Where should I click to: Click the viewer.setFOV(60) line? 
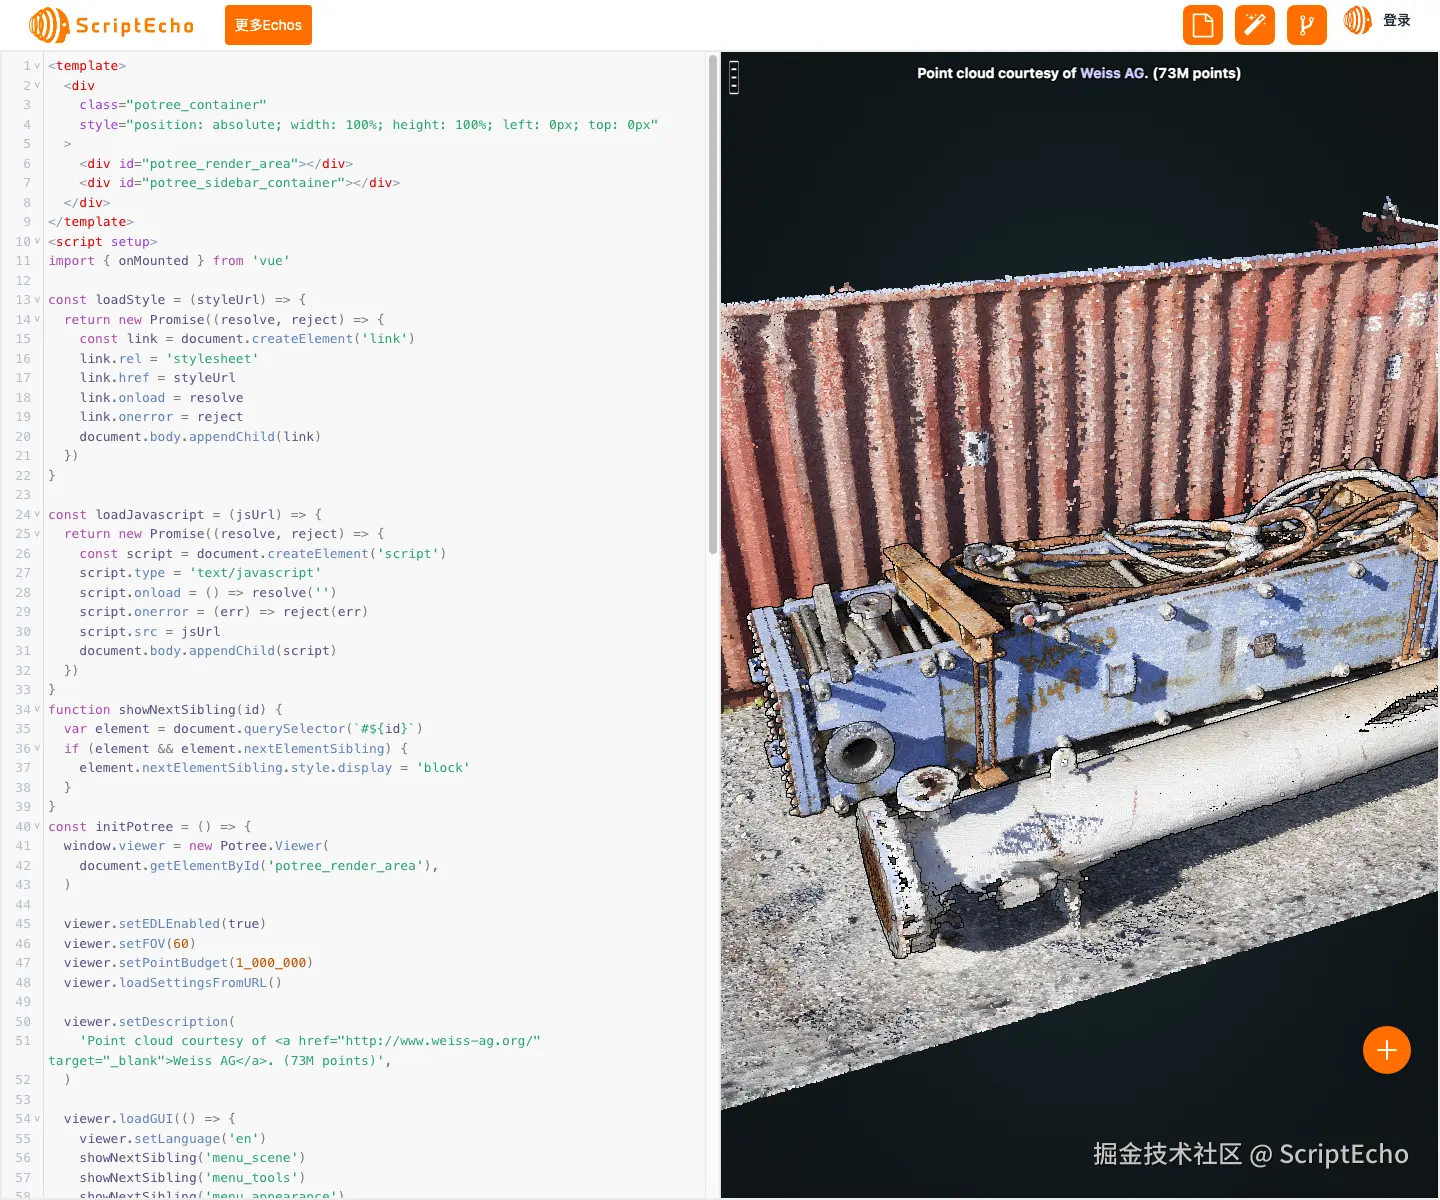(130, 944)
